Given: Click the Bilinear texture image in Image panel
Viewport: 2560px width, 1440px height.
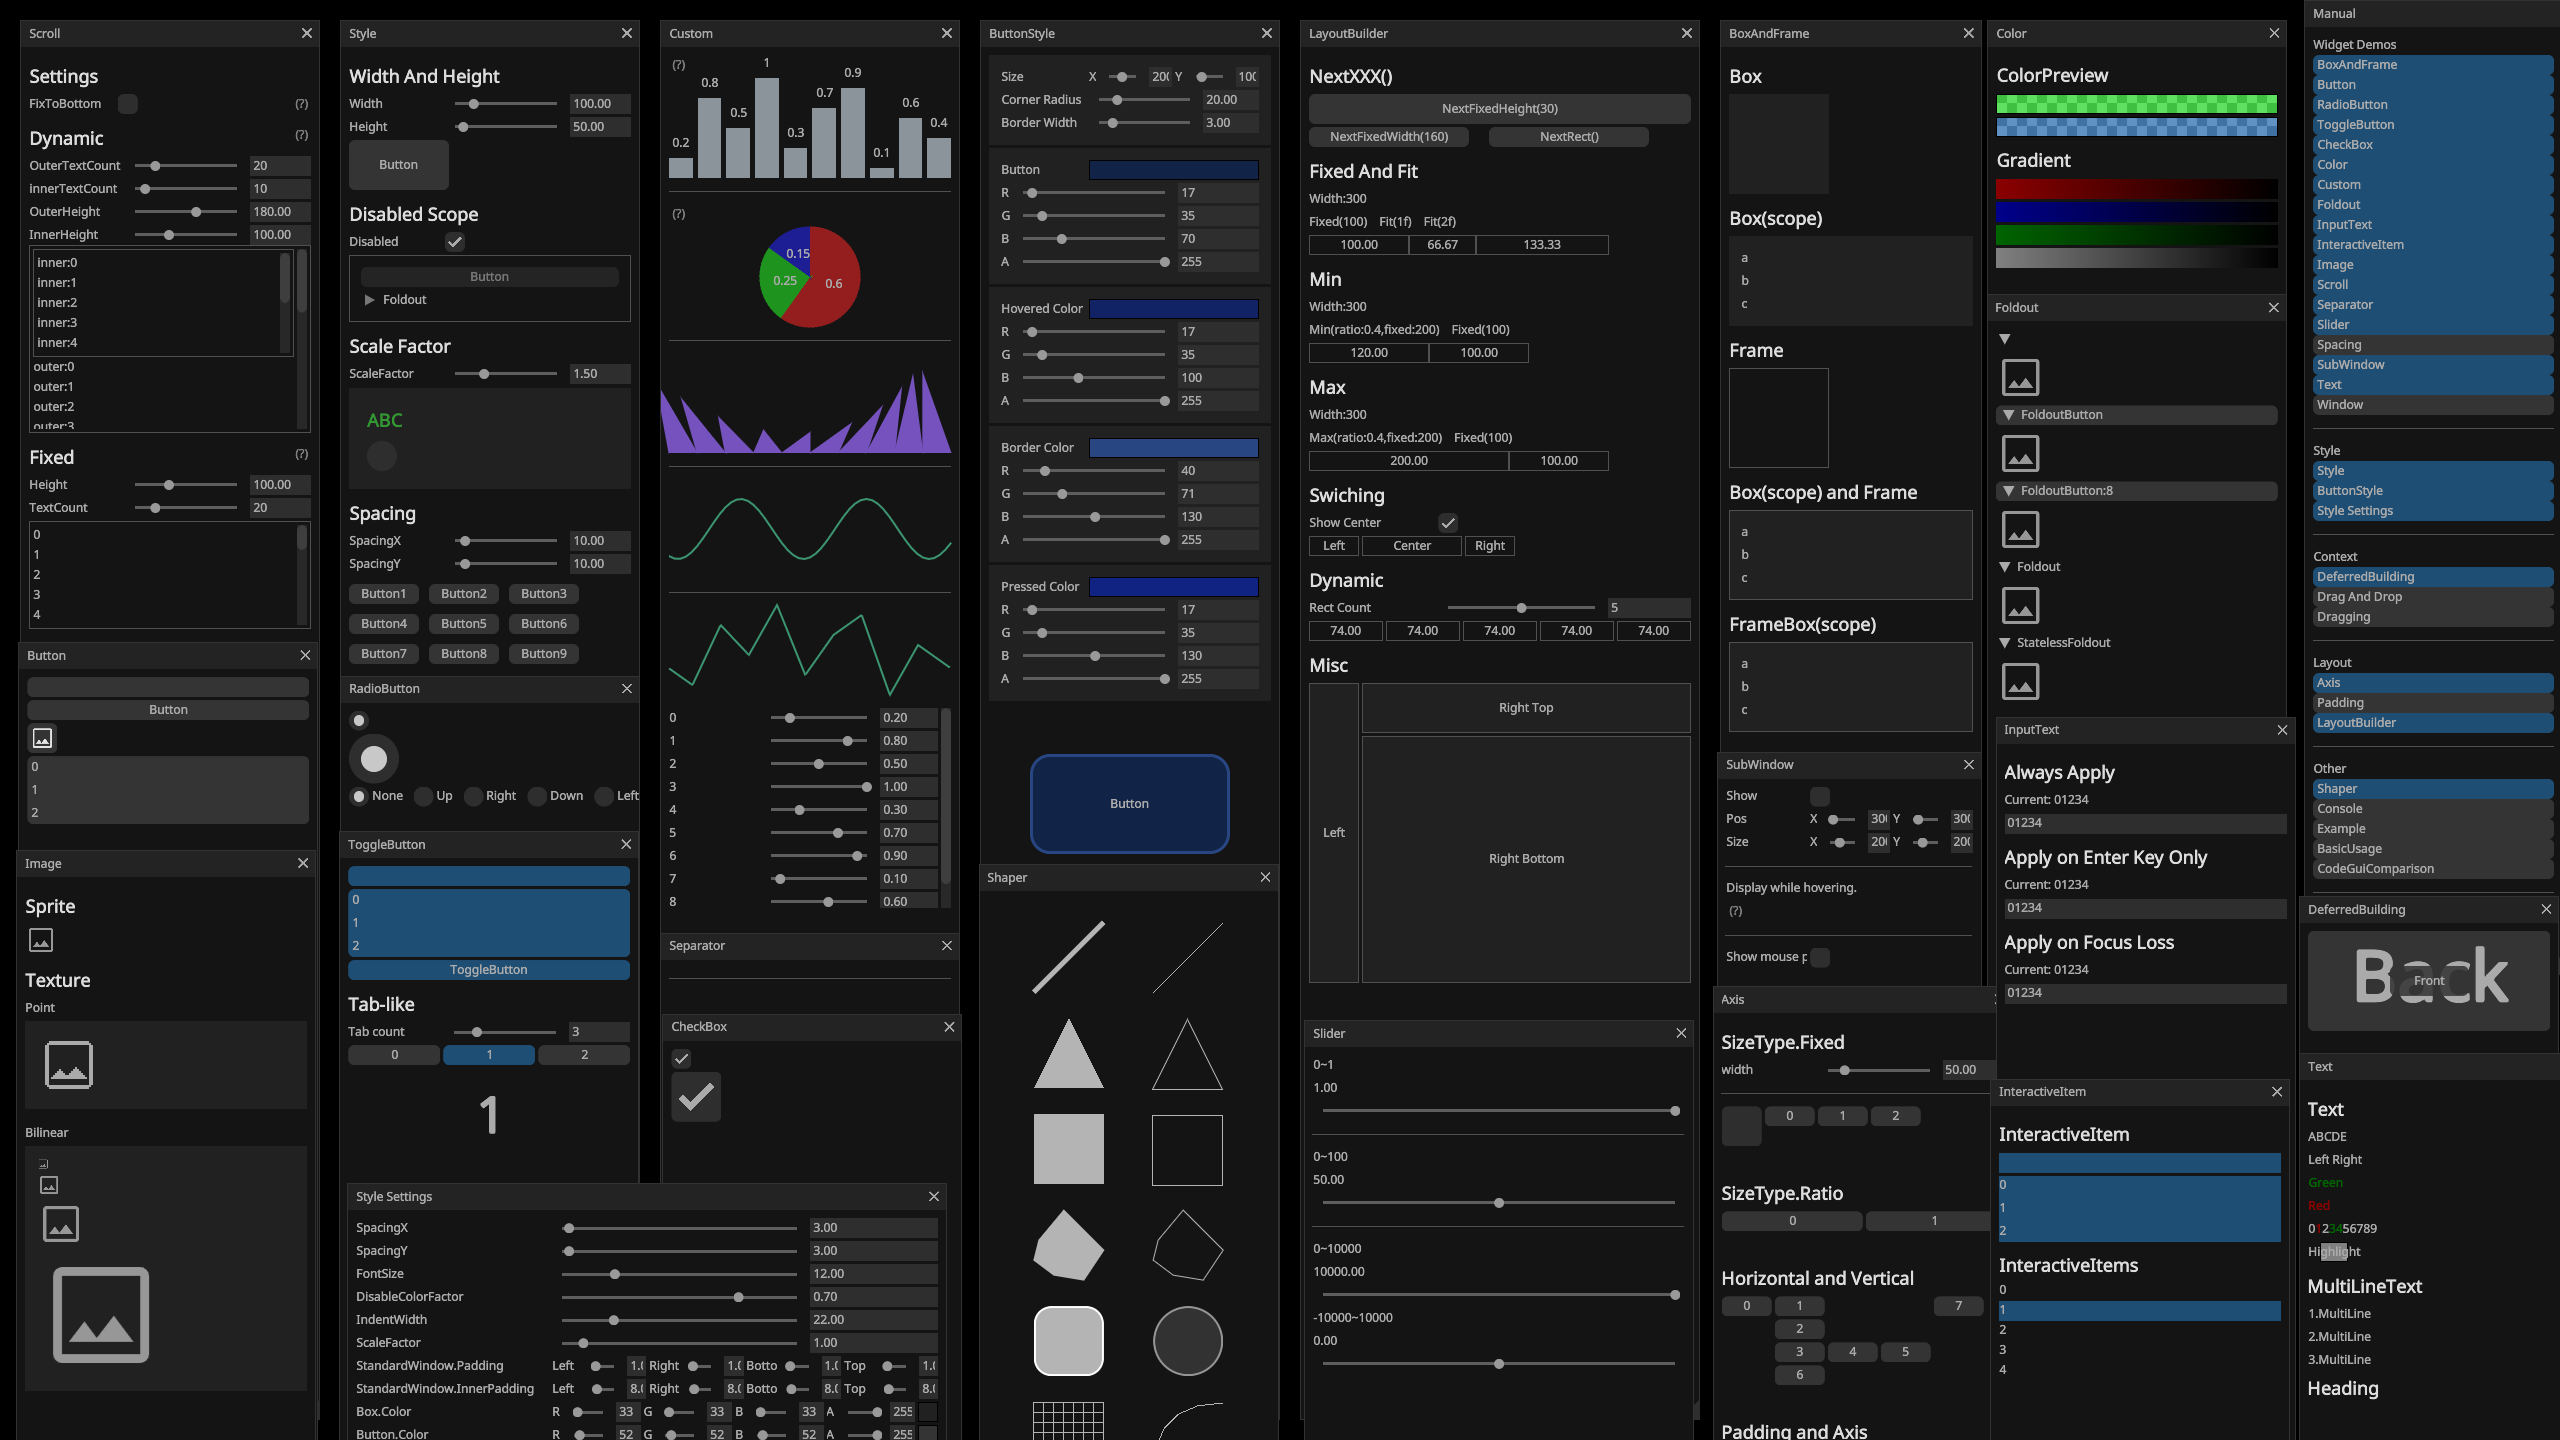Looking at the screenshot, I should coord(101,1314).
